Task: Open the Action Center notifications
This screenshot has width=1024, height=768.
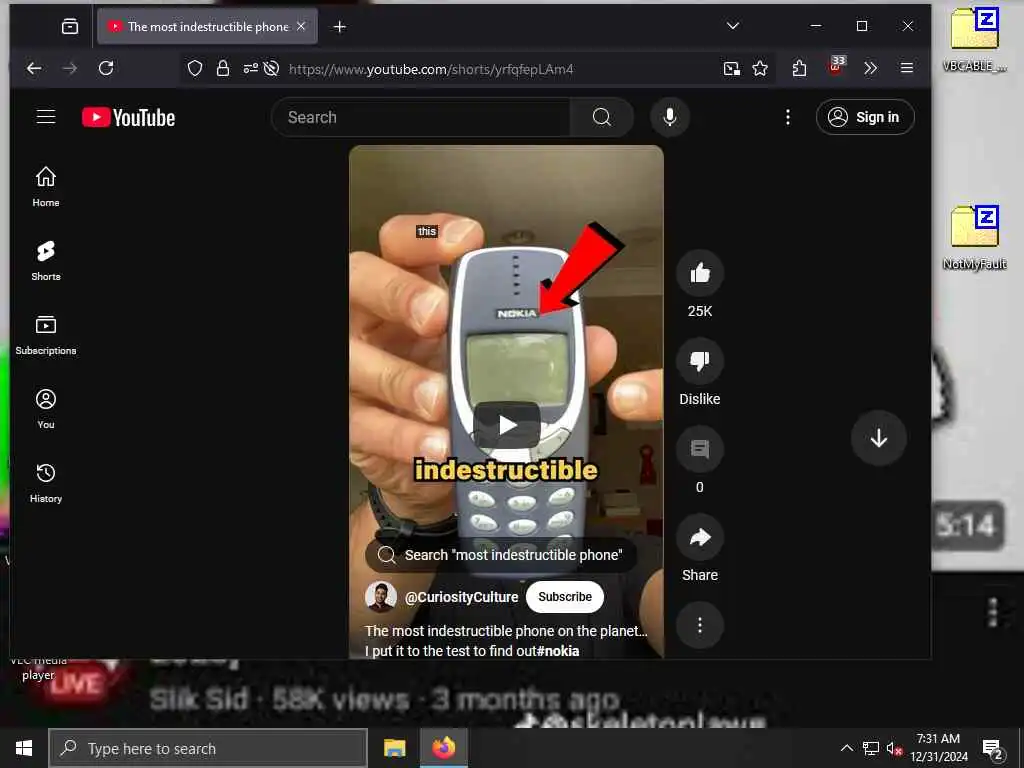Action: click(x=993, y=748)
